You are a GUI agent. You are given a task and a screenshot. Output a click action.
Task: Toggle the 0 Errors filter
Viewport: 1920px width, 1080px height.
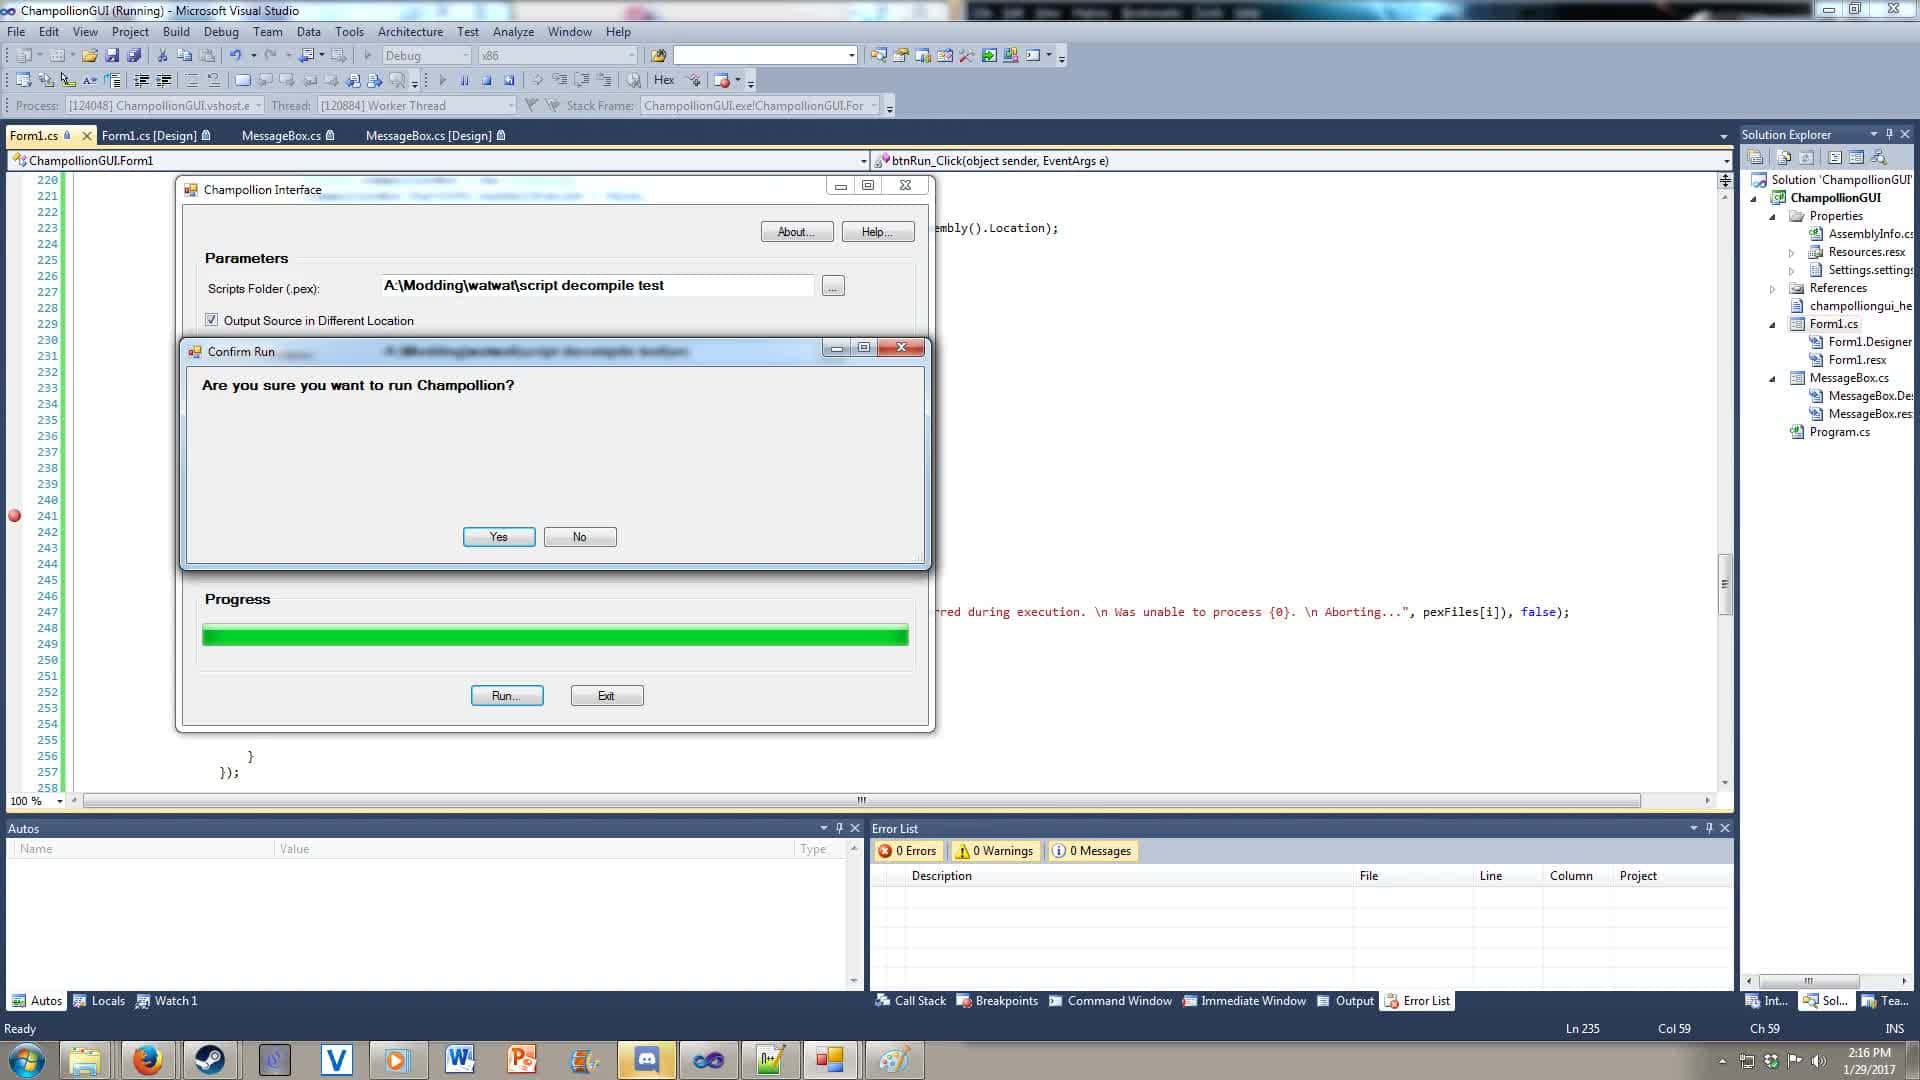907,851
